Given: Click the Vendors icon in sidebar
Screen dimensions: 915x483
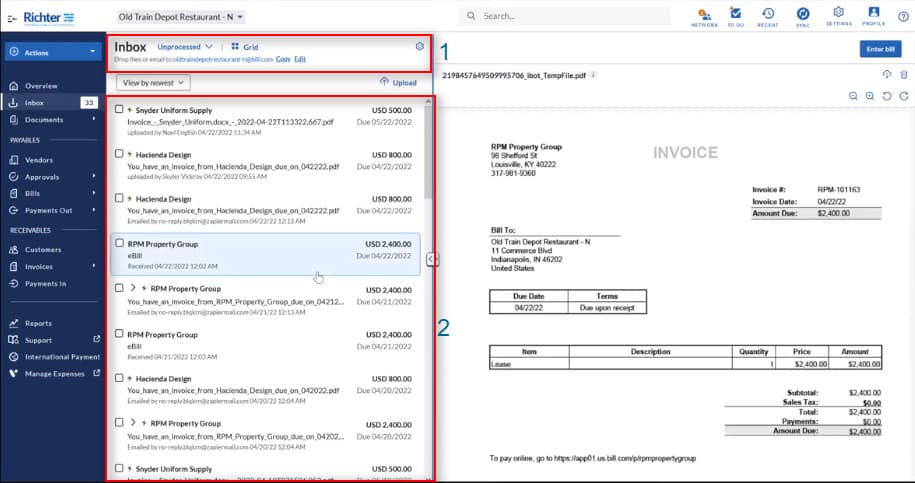Looking at the screenshot, I should [14, 160].
